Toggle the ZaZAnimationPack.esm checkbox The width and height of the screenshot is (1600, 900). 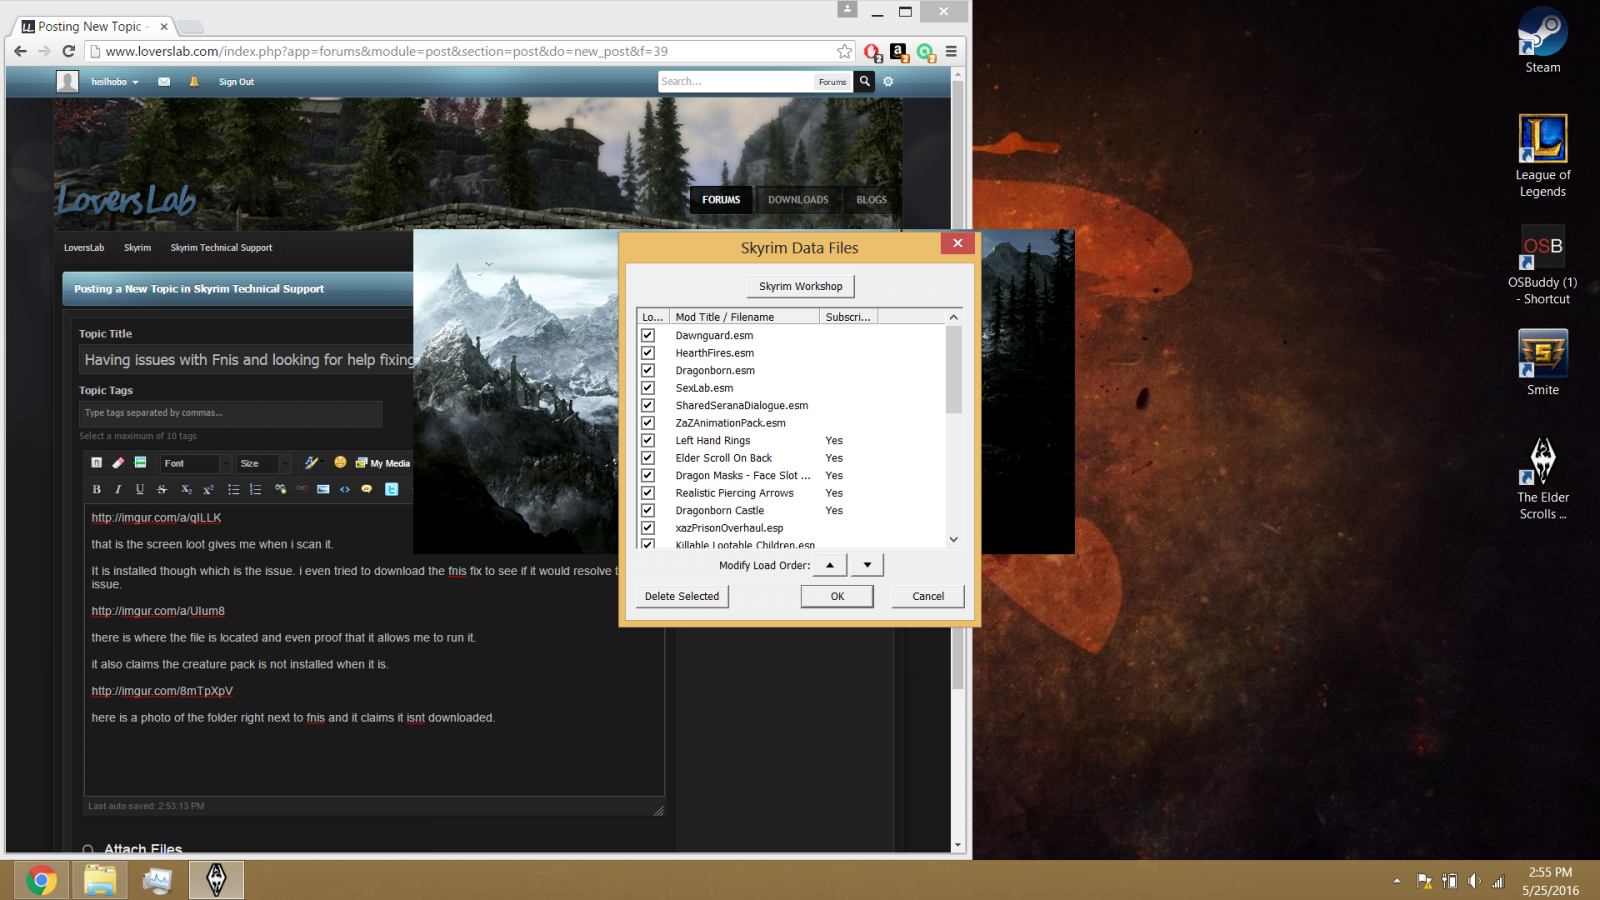coord(648,423)
